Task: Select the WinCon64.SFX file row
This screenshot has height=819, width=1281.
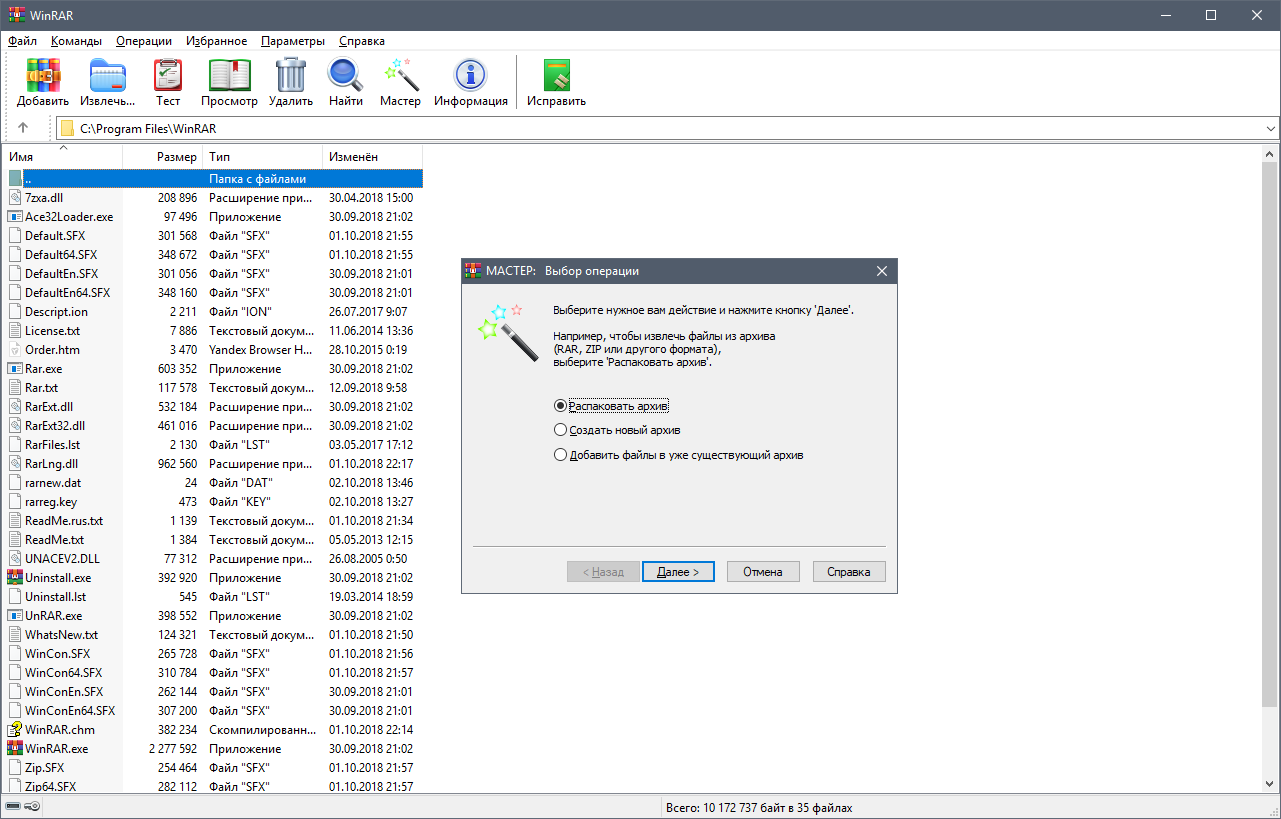Action: click(214, 672)
